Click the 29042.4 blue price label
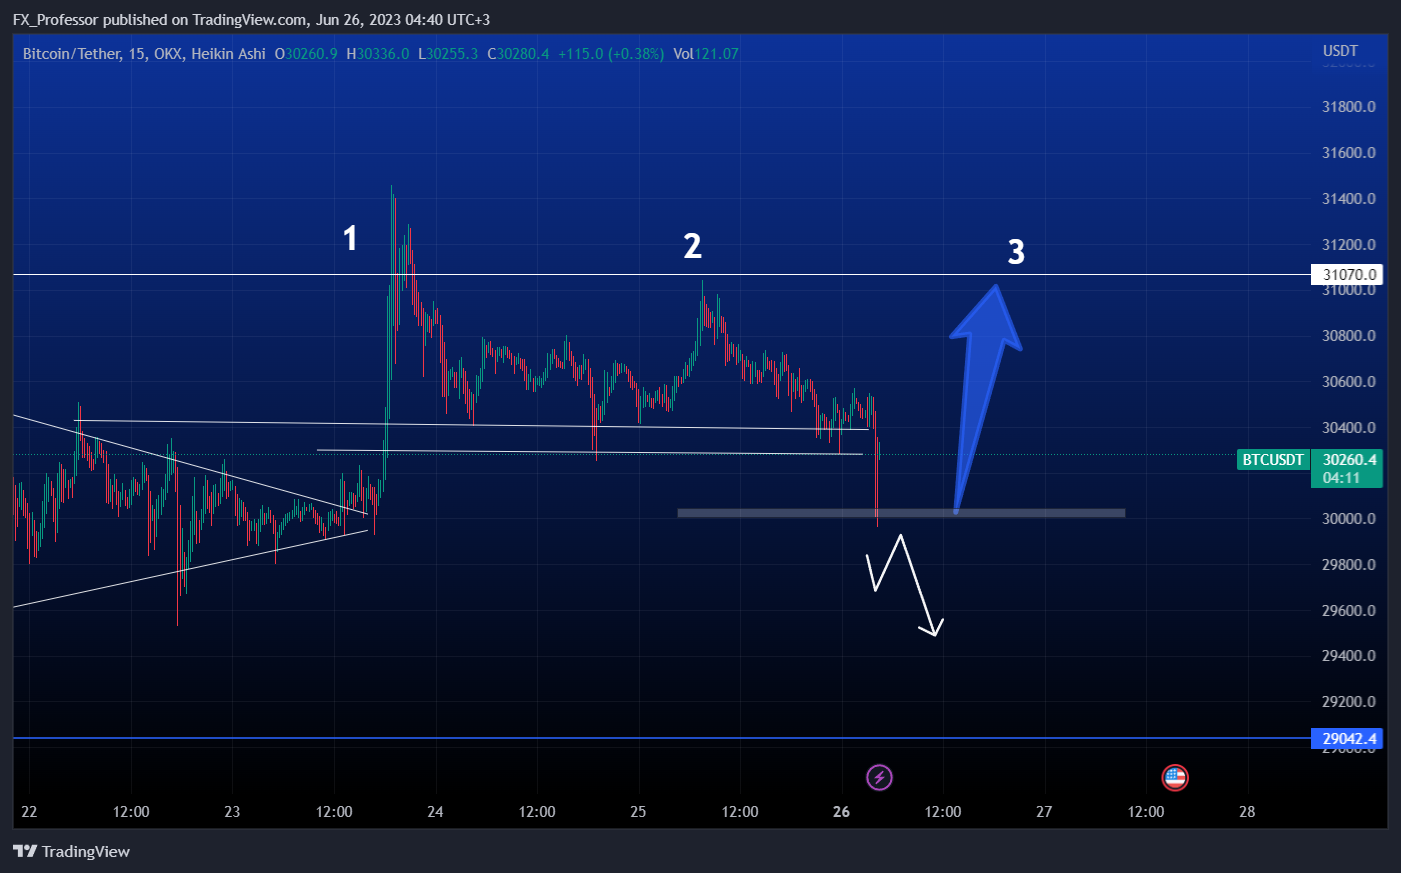The width and height of the screenshot is (1401, 873). click(x=1346, y=739)
